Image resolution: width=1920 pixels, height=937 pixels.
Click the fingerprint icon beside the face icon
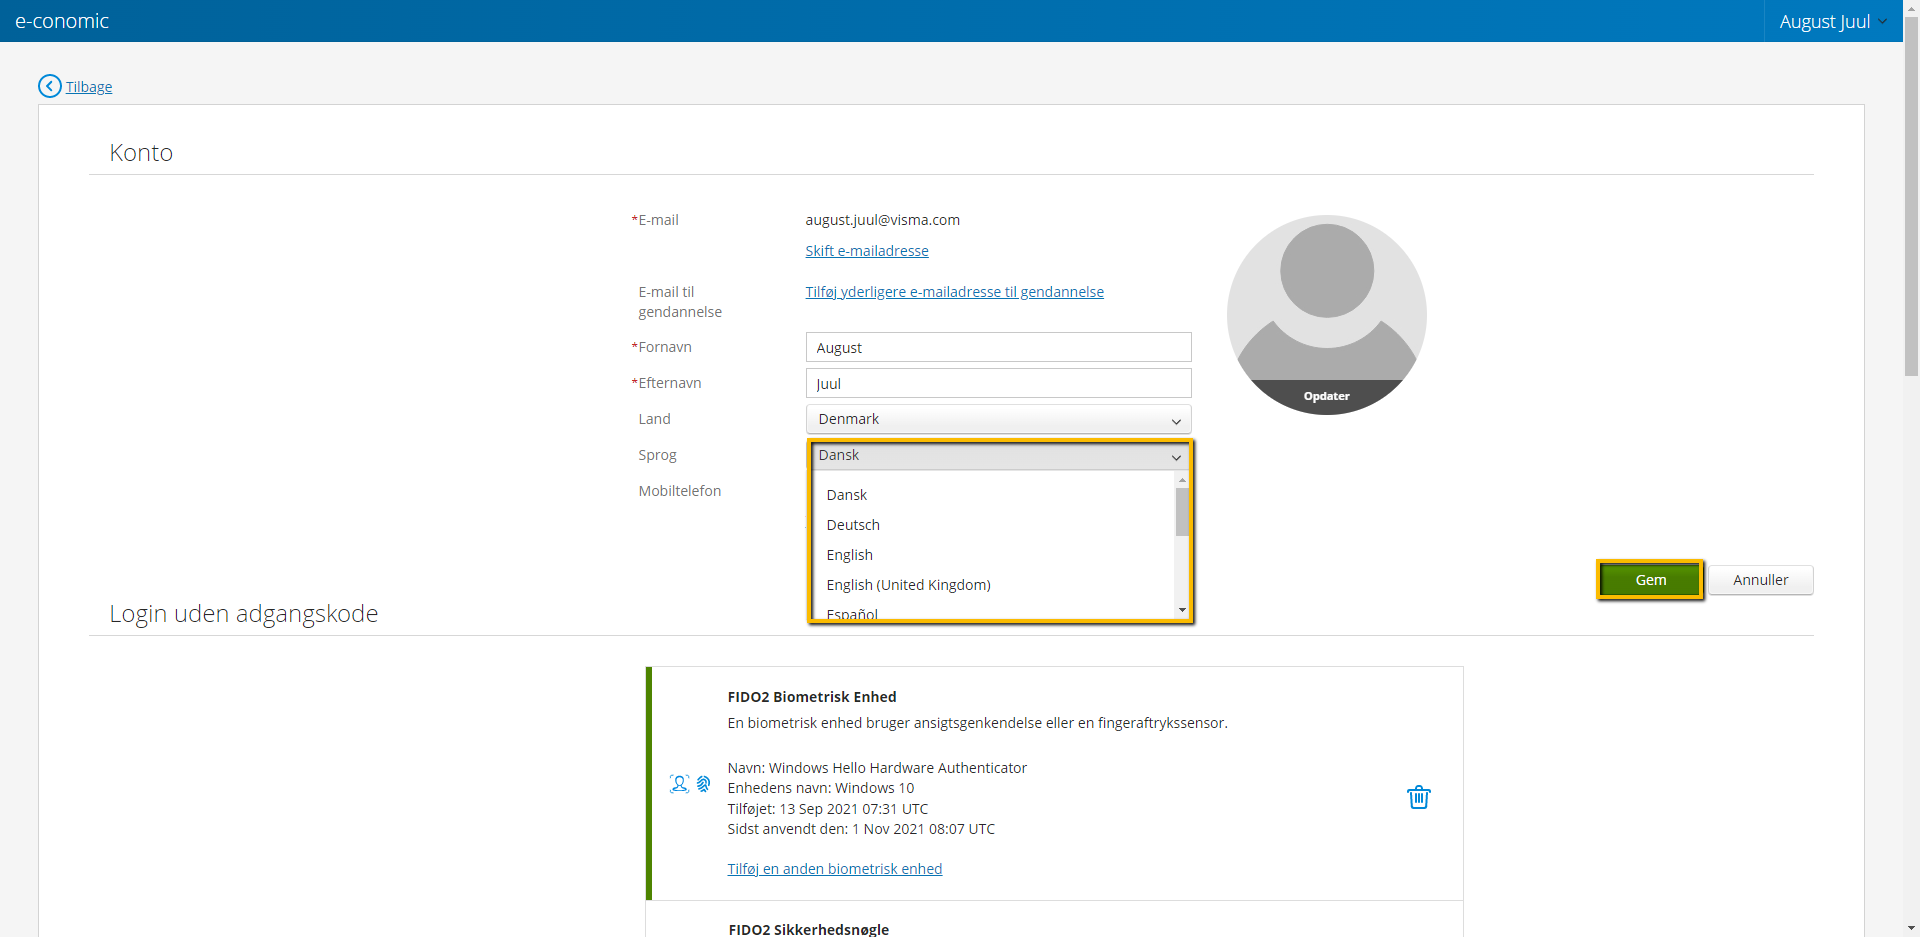704,783
